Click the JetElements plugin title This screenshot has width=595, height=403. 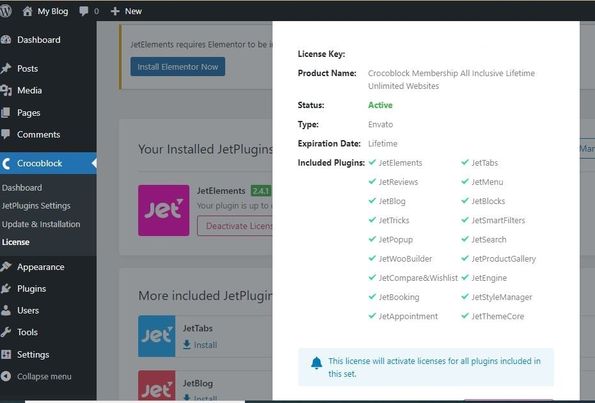(221, 191)
